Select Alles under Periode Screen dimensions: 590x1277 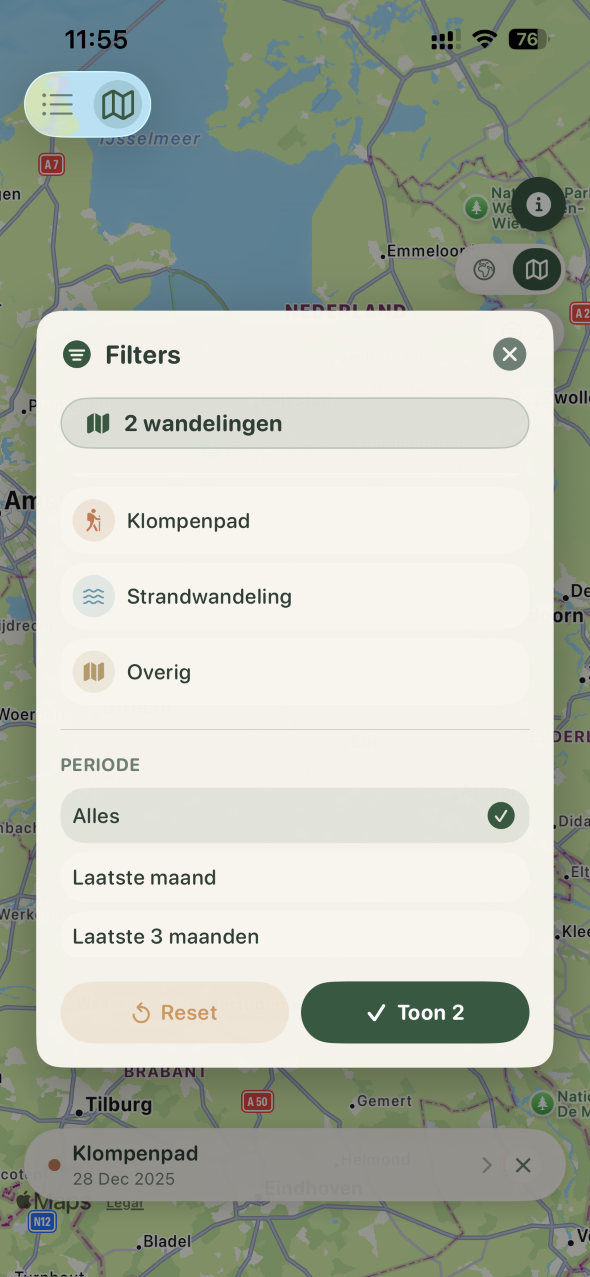point(294,815)
